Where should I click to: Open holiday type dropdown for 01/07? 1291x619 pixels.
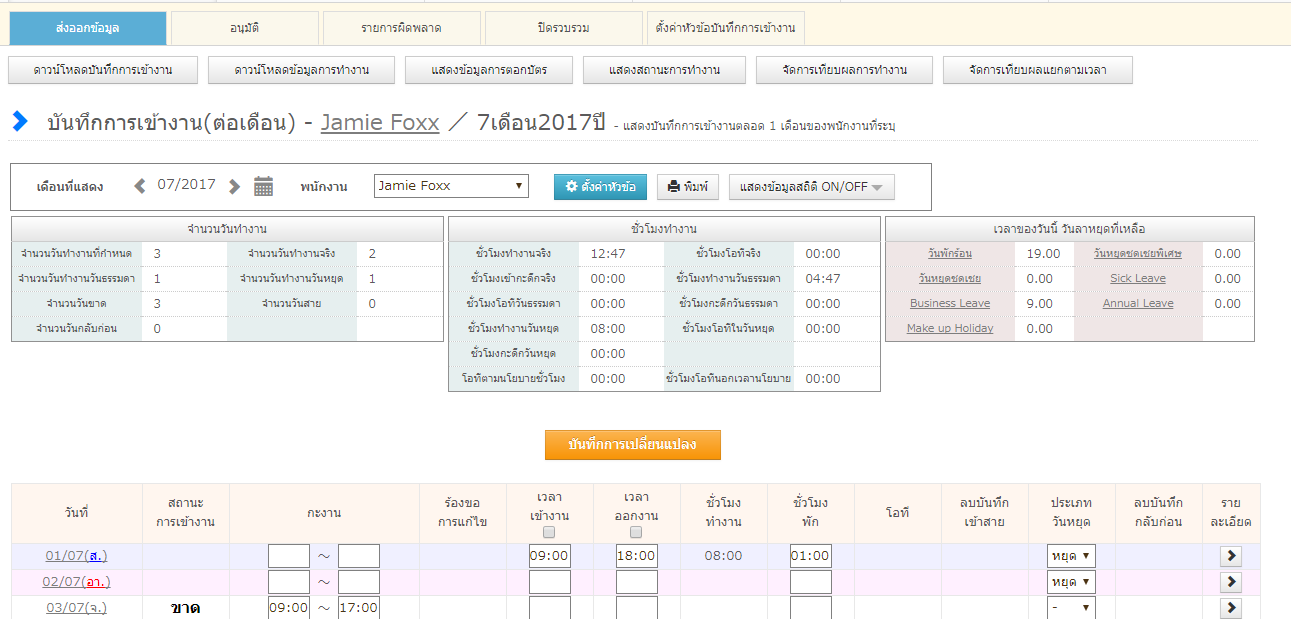[1071, 556]
